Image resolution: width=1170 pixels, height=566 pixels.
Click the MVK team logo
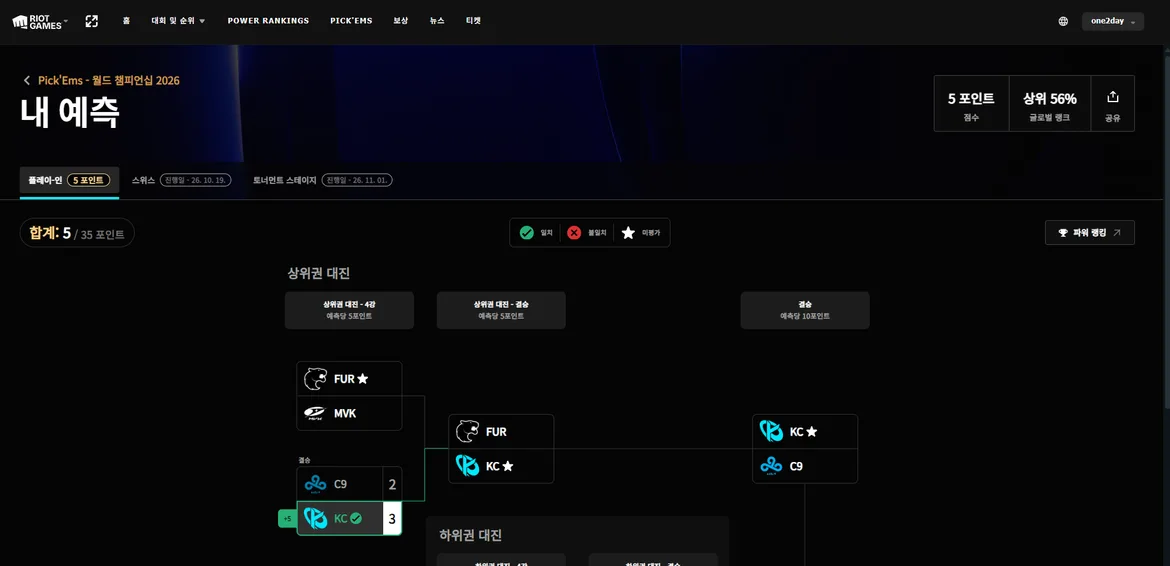315,413
